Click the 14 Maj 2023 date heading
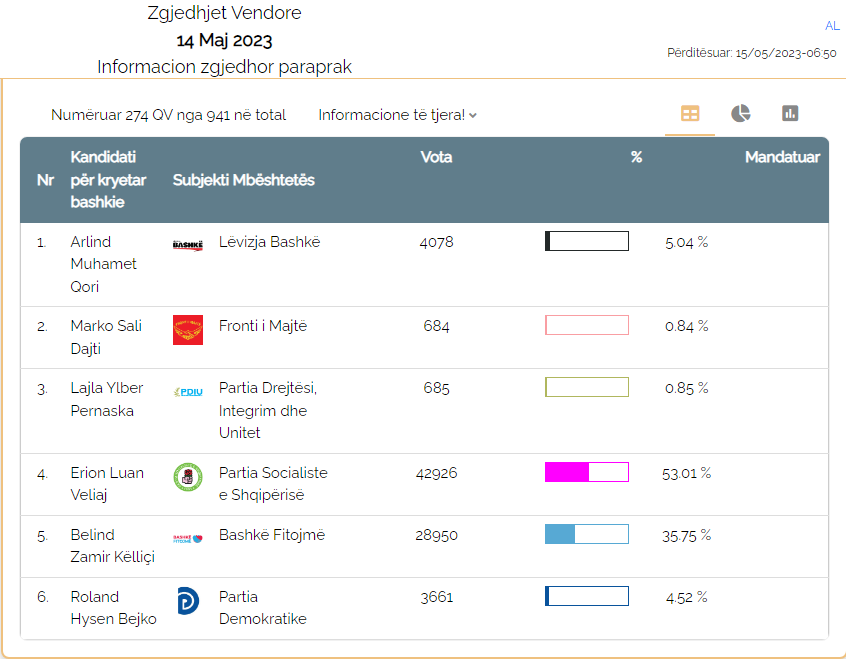846x659 pixels. pos(224,40)
